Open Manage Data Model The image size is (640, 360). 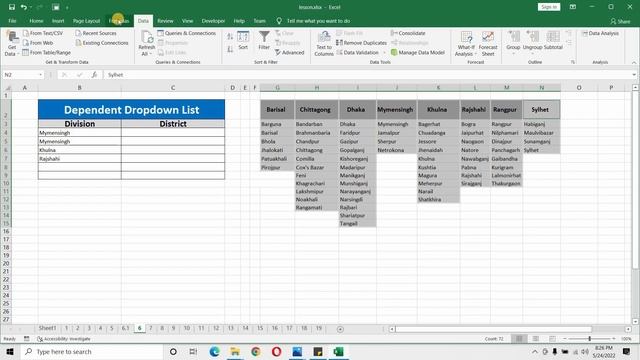pos(418,53)
